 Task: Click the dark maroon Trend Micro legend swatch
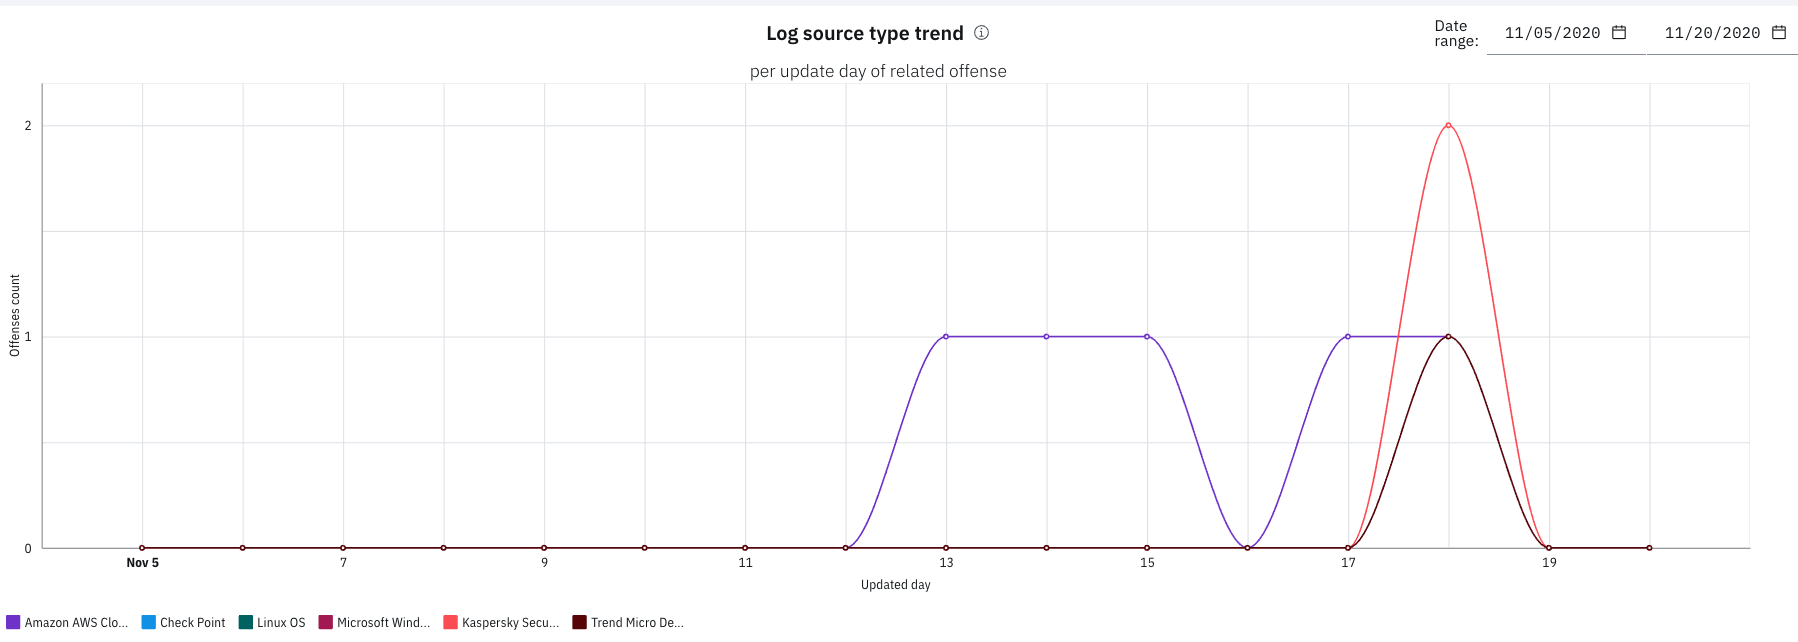tap(579, 622)
